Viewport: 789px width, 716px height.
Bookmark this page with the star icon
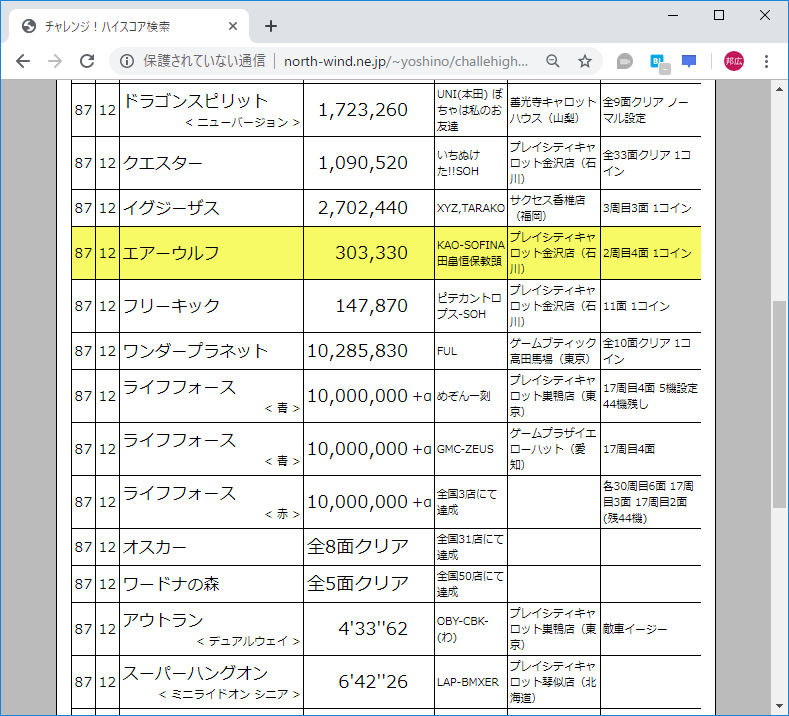click(584, 61)
